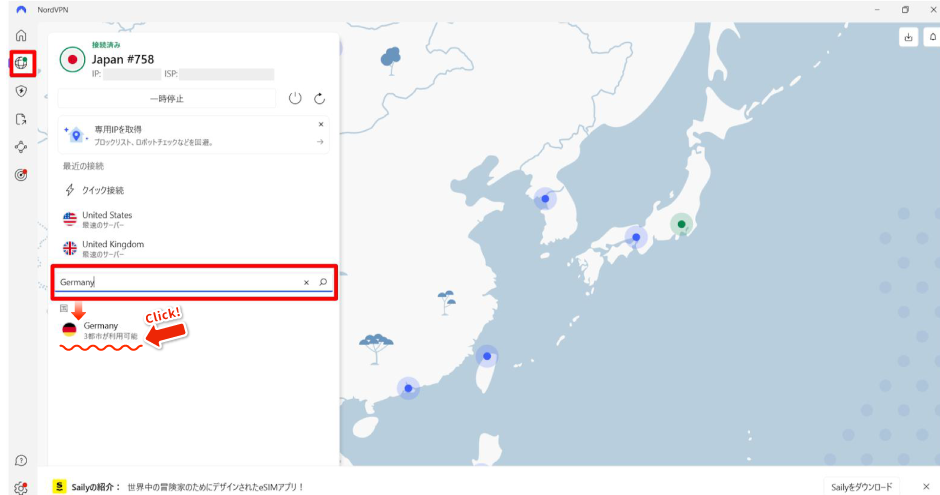
Task: Open Threat Protection shield icon in sidebar
Action: point(21,91)
